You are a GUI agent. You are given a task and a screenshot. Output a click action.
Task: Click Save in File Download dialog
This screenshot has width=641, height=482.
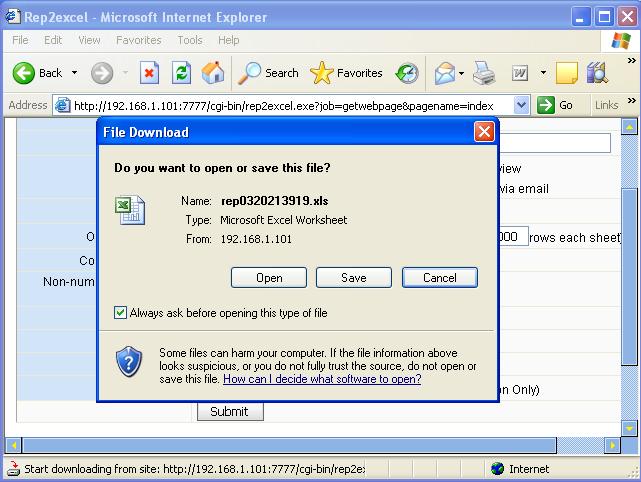coord(354,278)
